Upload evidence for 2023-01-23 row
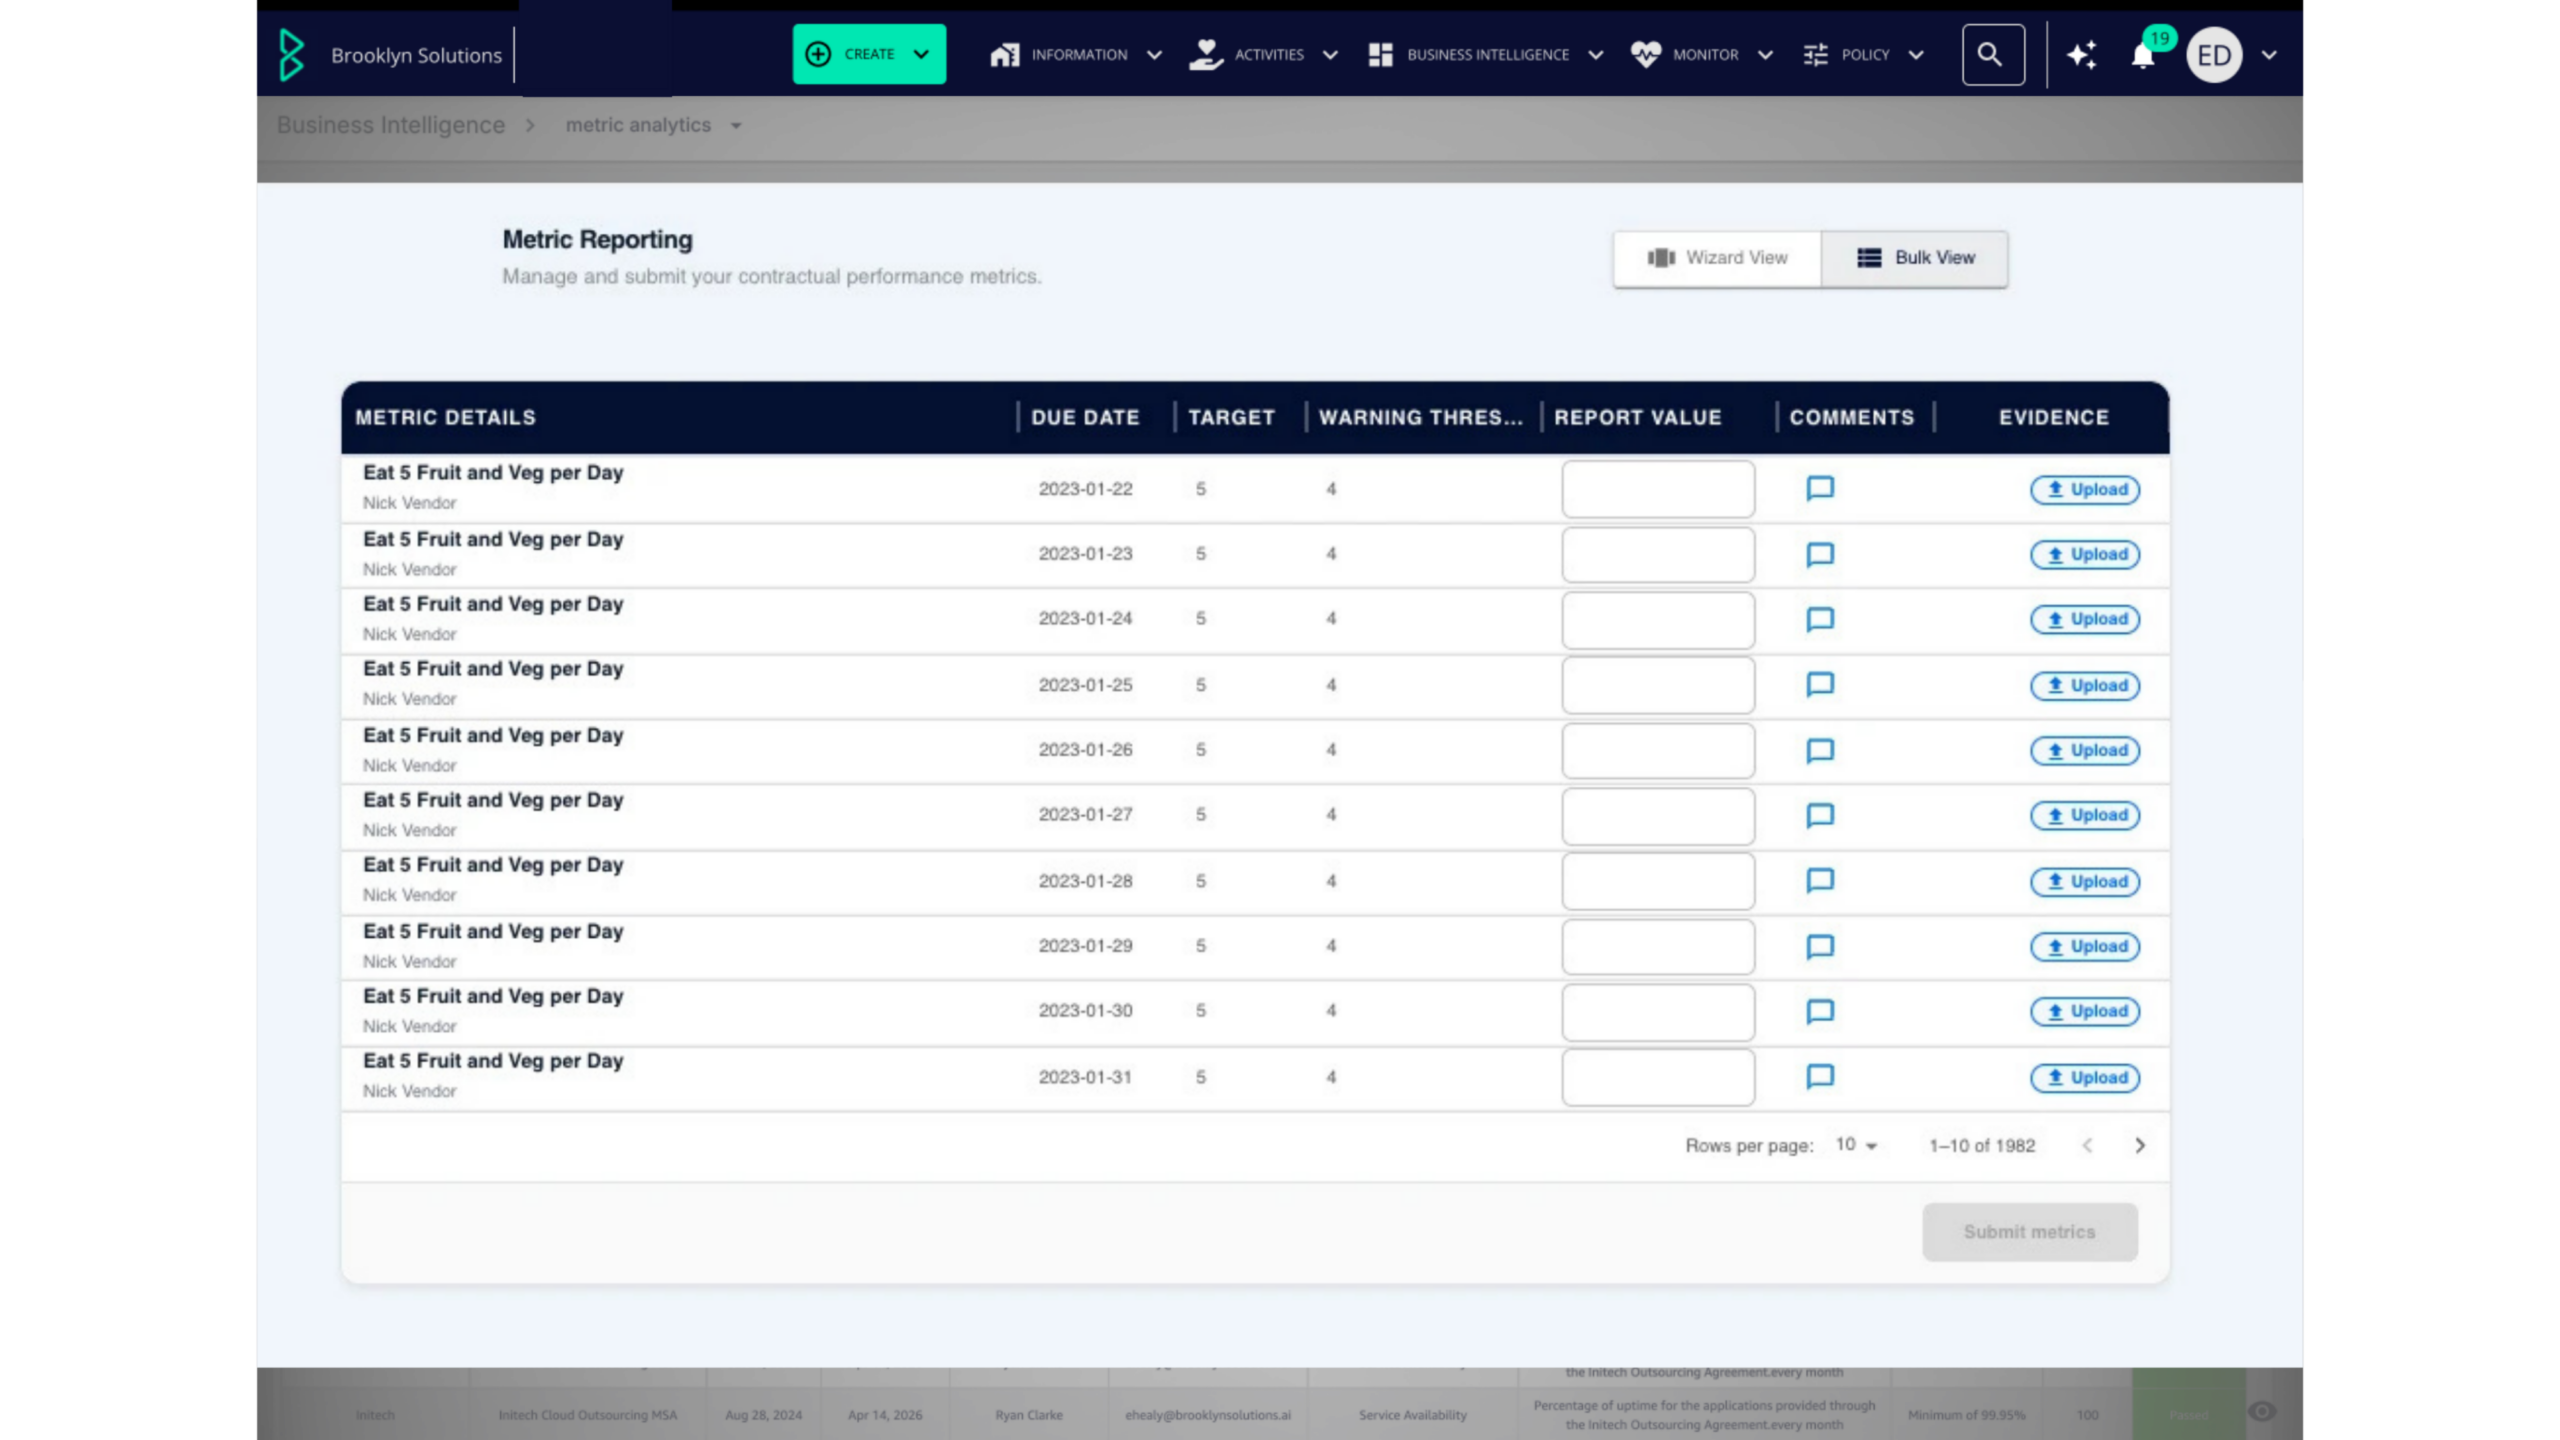Viewport: 2560px width, 1440px height. click(x=2085, y=554)
